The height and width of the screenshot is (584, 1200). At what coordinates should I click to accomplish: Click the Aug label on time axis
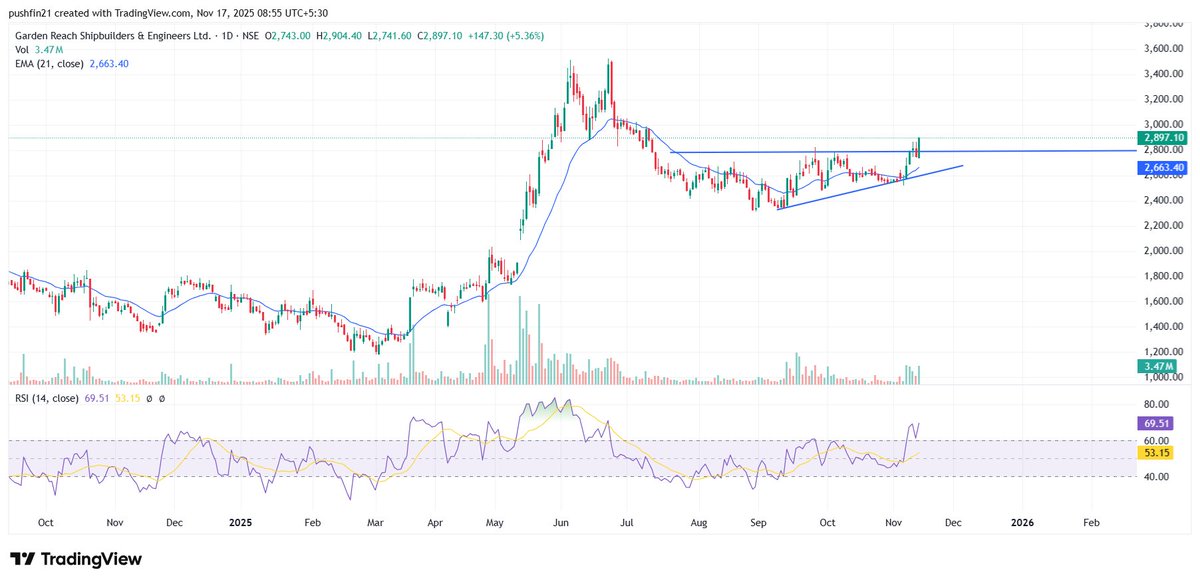tap(699, 522)
